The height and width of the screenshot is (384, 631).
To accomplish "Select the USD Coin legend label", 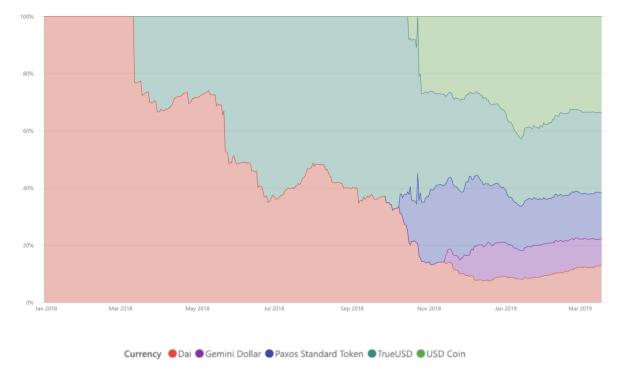I will pyautogui.click(x=446, y=354).
